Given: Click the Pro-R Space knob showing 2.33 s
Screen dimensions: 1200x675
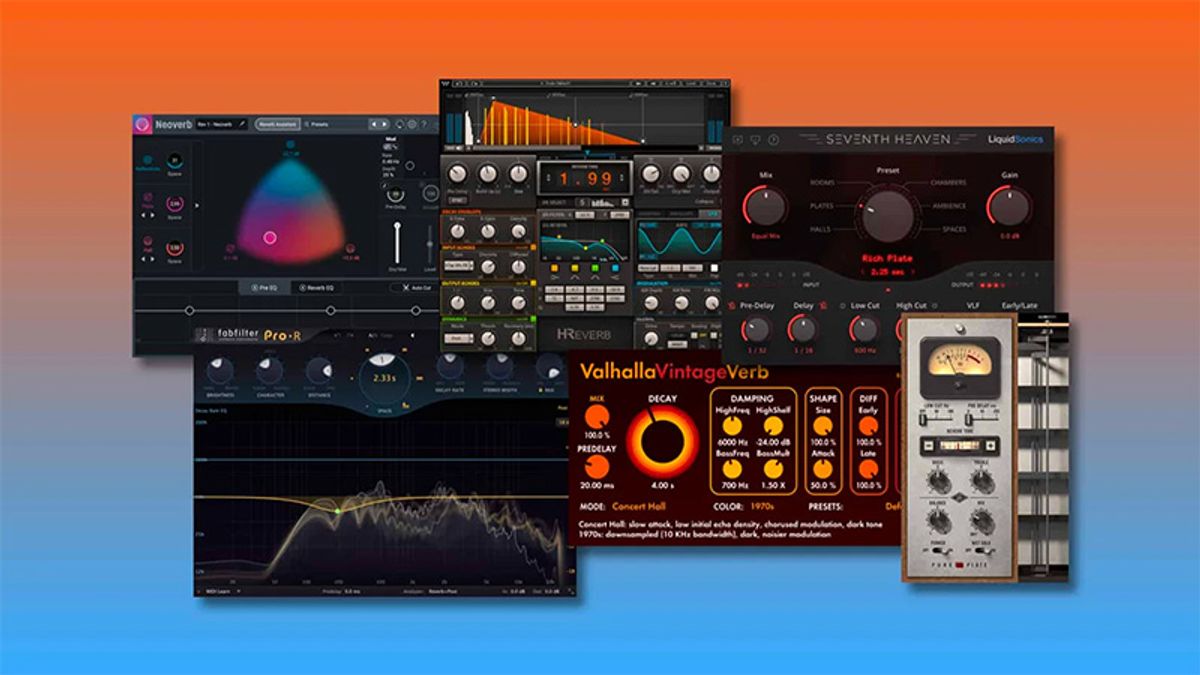Looking at the screenshot, I should [x=384, y=379].
